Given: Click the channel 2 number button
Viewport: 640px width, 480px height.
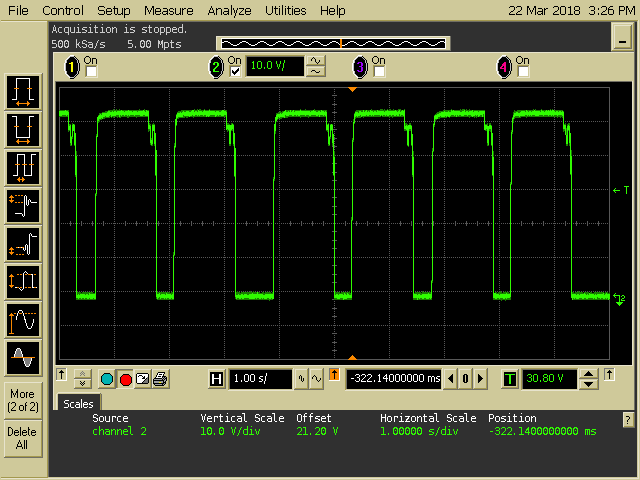Looking at the screenshot, I should click(216, 67).
